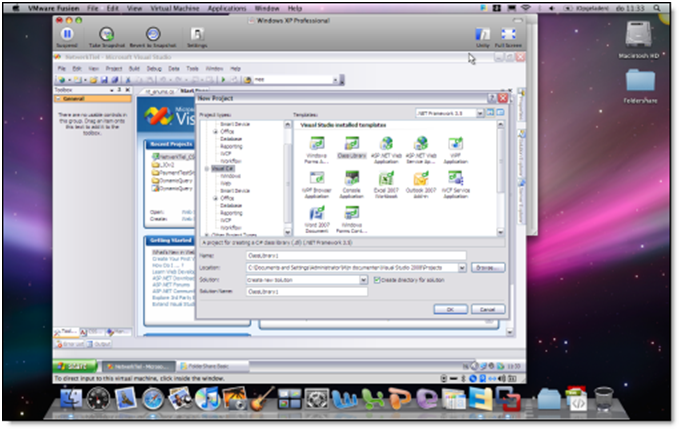Click the Save icon in Visual Studio toolbar
The height and width of the screenshot is (431, 681).
[104, 80]
